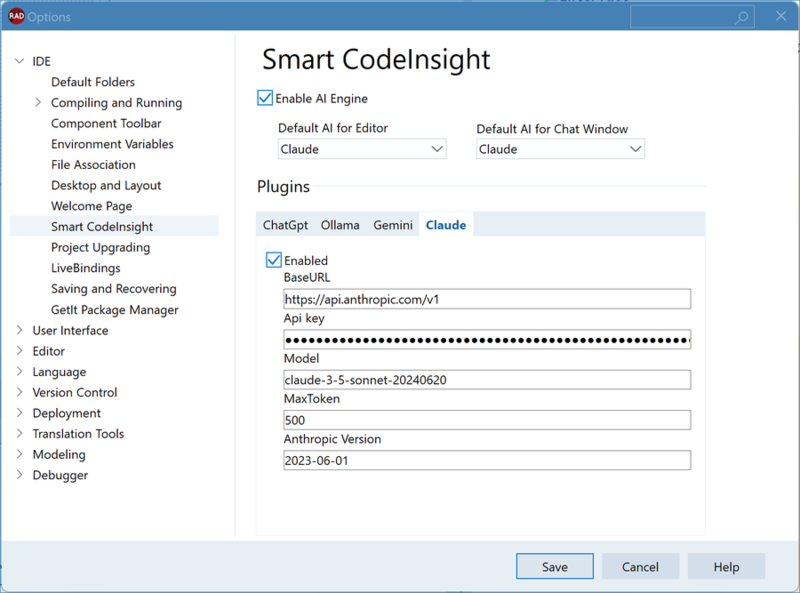Click into the Model field
The width and height of the screenshot is (800, 593).
487,380
